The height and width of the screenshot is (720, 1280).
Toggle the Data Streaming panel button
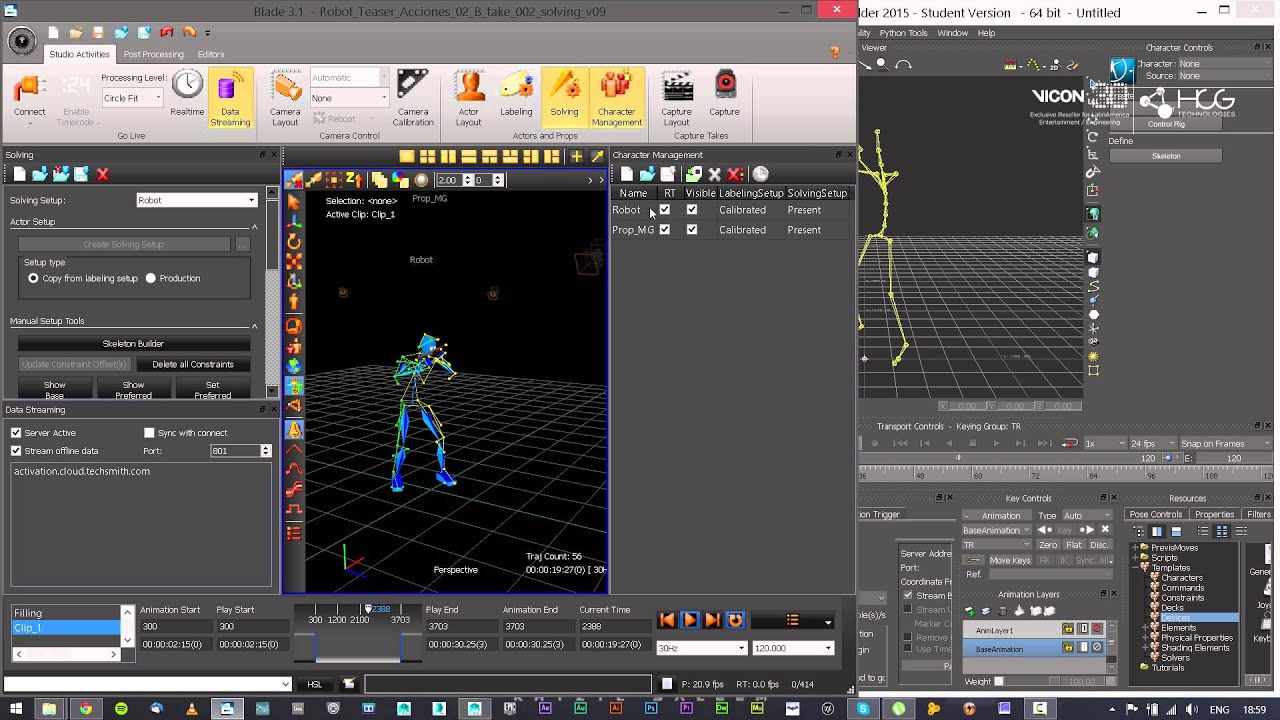(x=230, y=99)
